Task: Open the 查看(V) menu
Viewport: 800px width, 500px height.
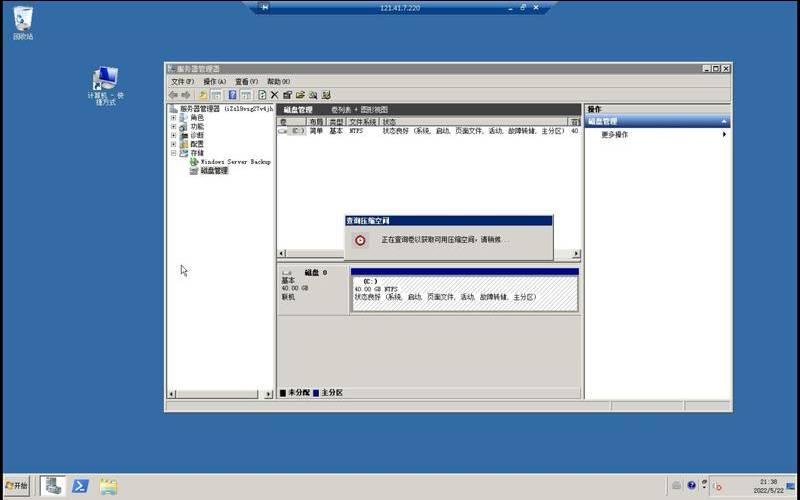Action: tap(246, 81)
